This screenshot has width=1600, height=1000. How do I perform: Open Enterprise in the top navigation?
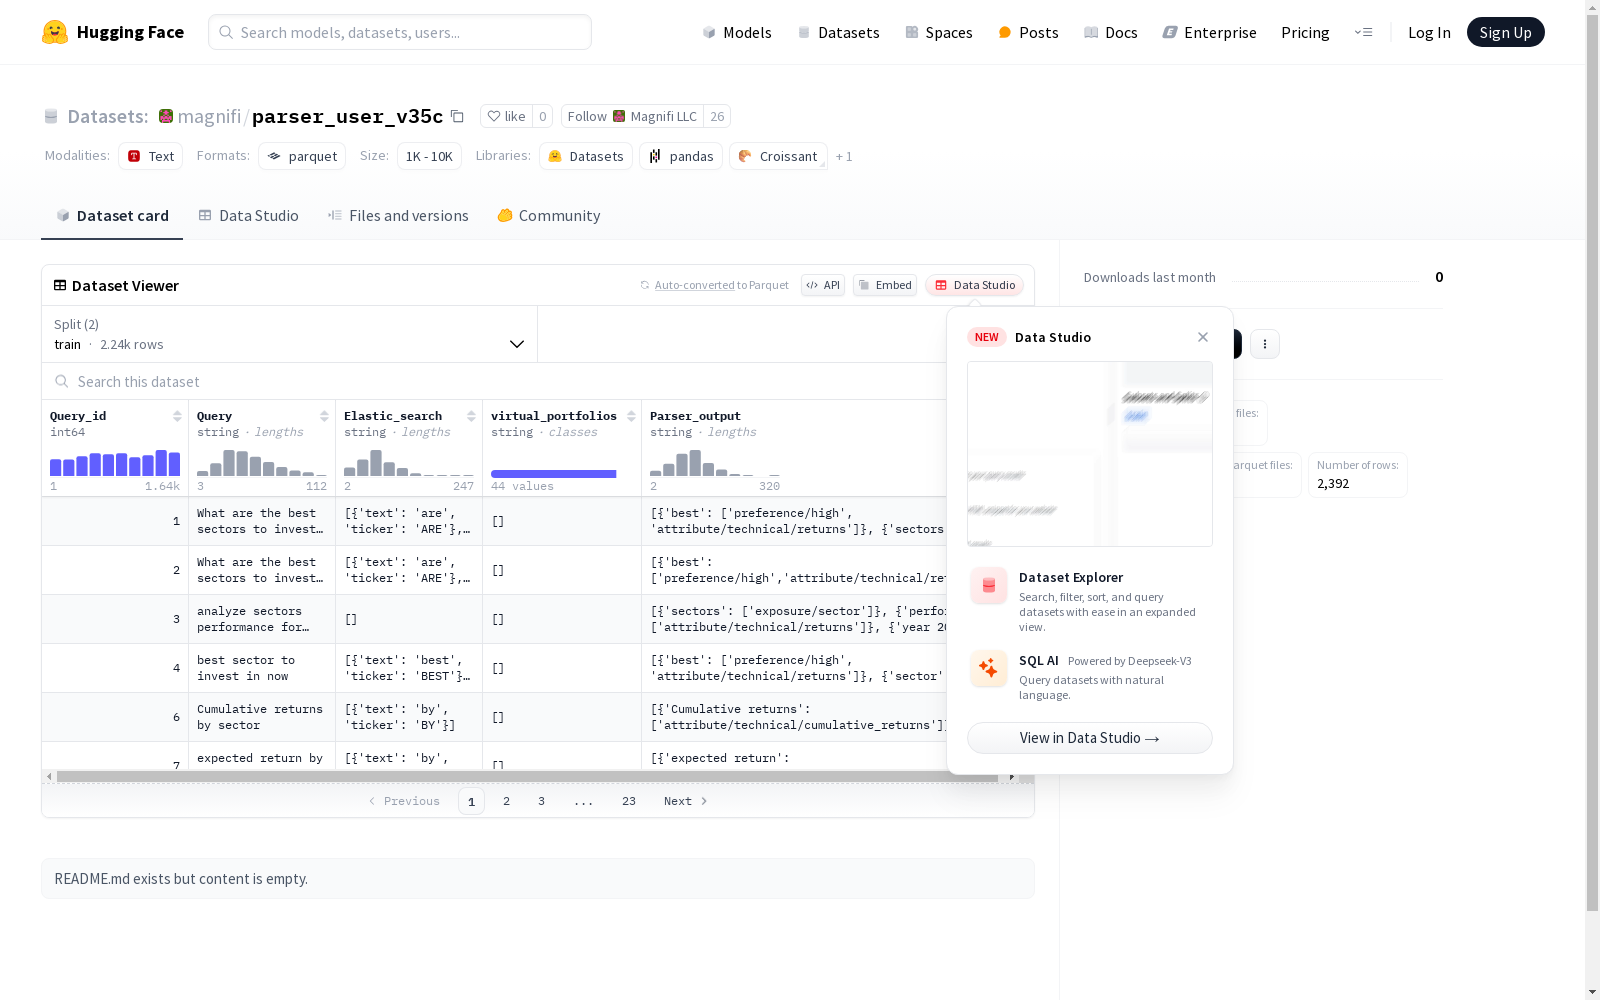tap(1210, 32)
